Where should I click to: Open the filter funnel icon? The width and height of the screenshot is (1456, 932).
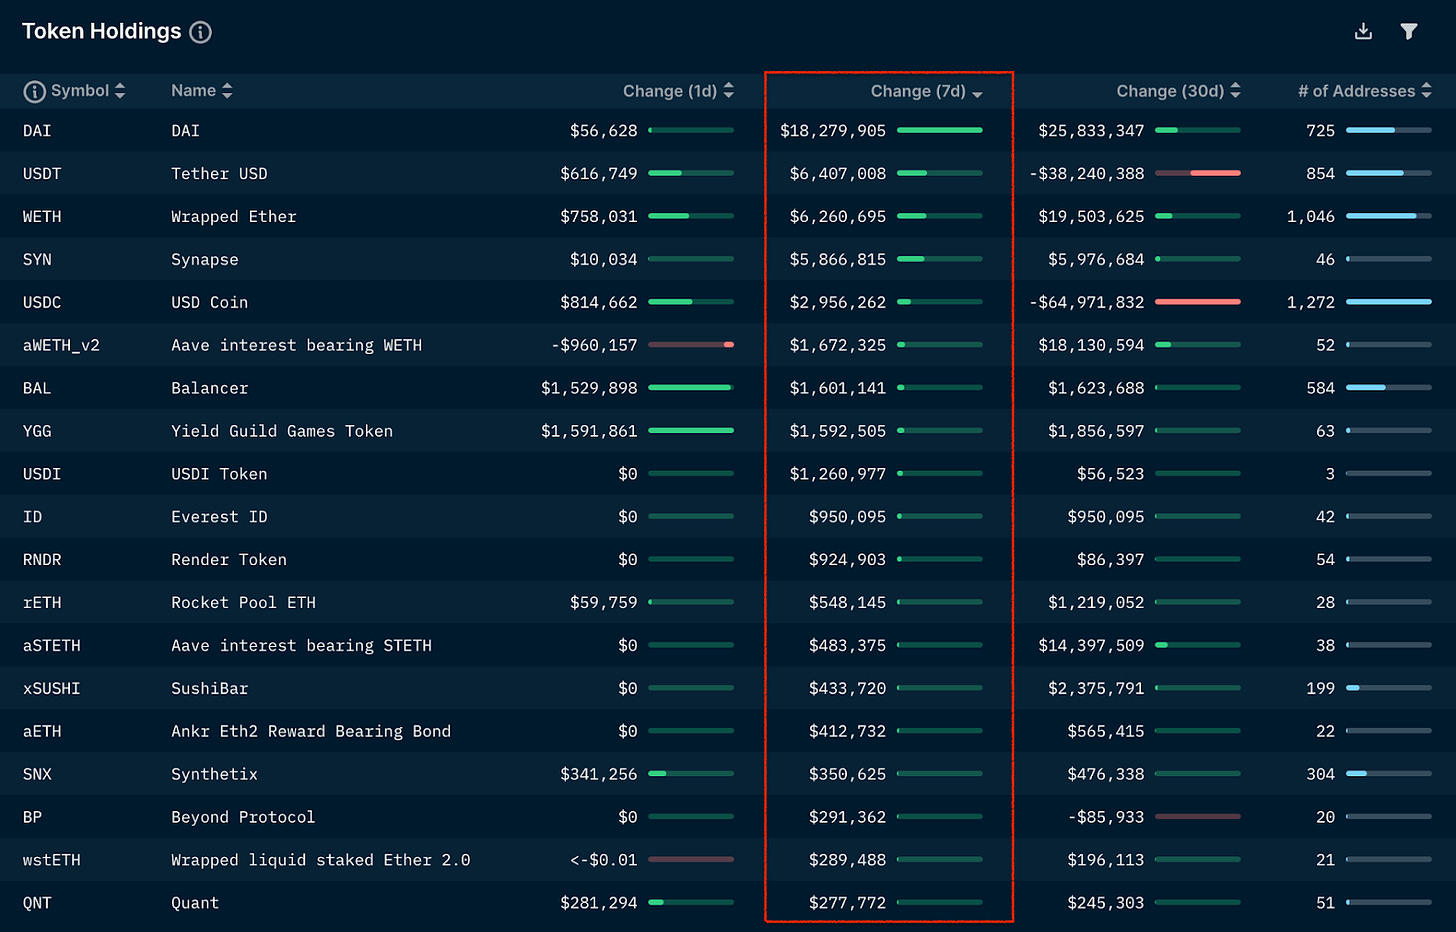(x=1409, y=32)
